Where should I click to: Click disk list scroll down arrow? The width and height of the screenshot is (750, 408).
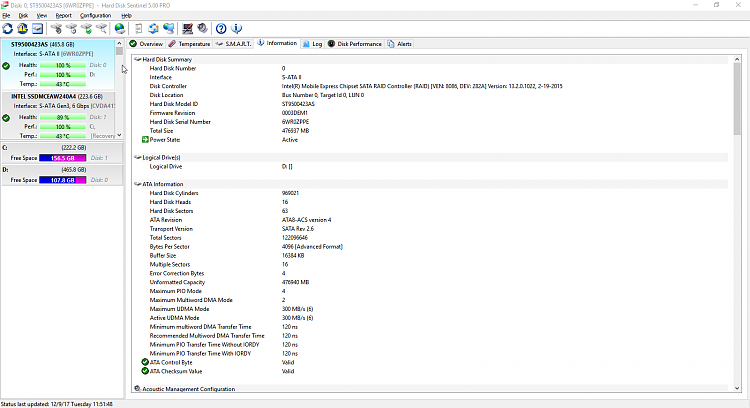119,135
